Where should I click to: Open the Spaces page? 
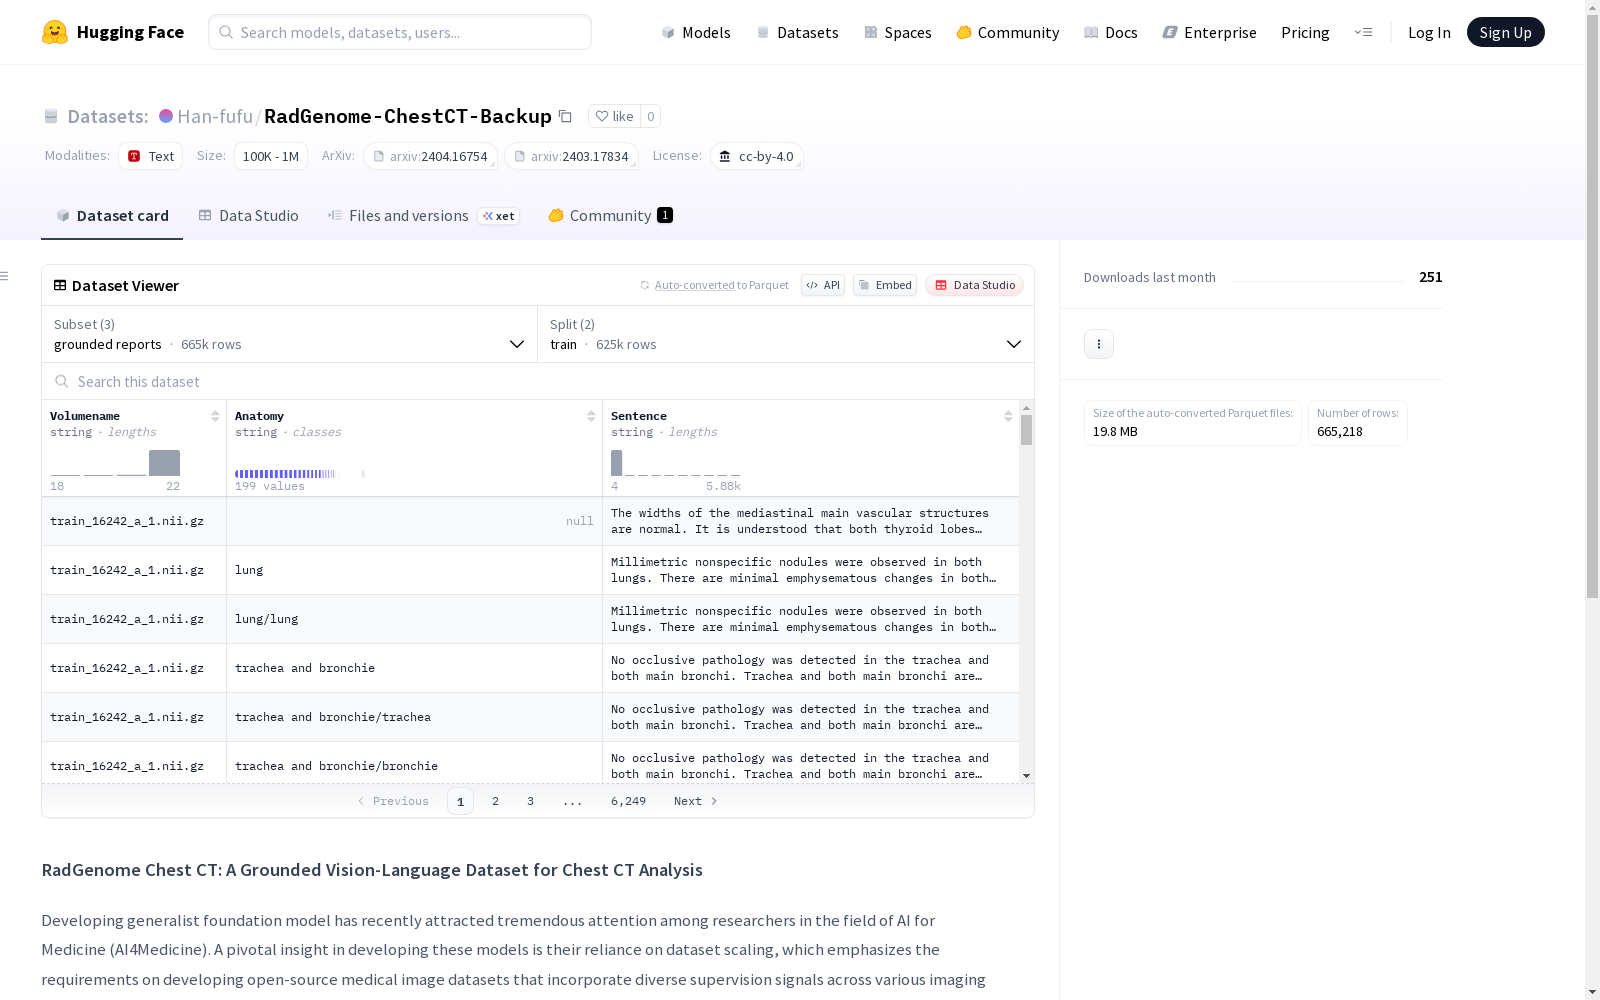click(897, 32)
